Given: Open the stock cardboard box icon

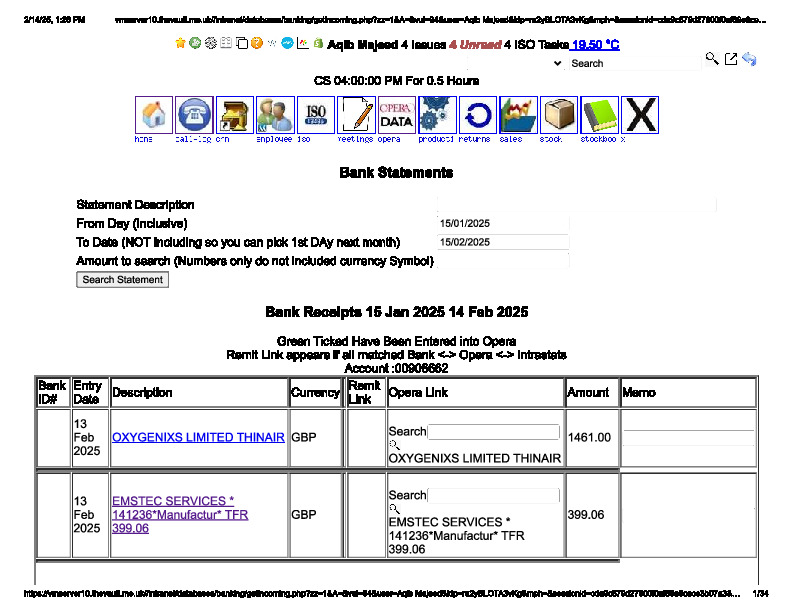Looking at the screenshot, I should coord(559,115).
